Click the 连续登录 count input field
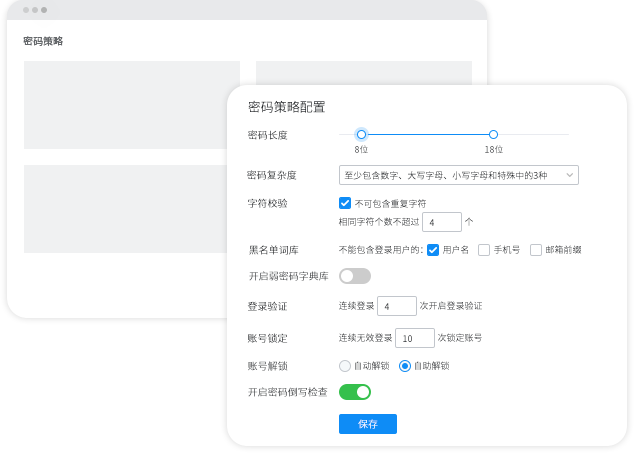634x453 pixels. click(x=397, y=306)
